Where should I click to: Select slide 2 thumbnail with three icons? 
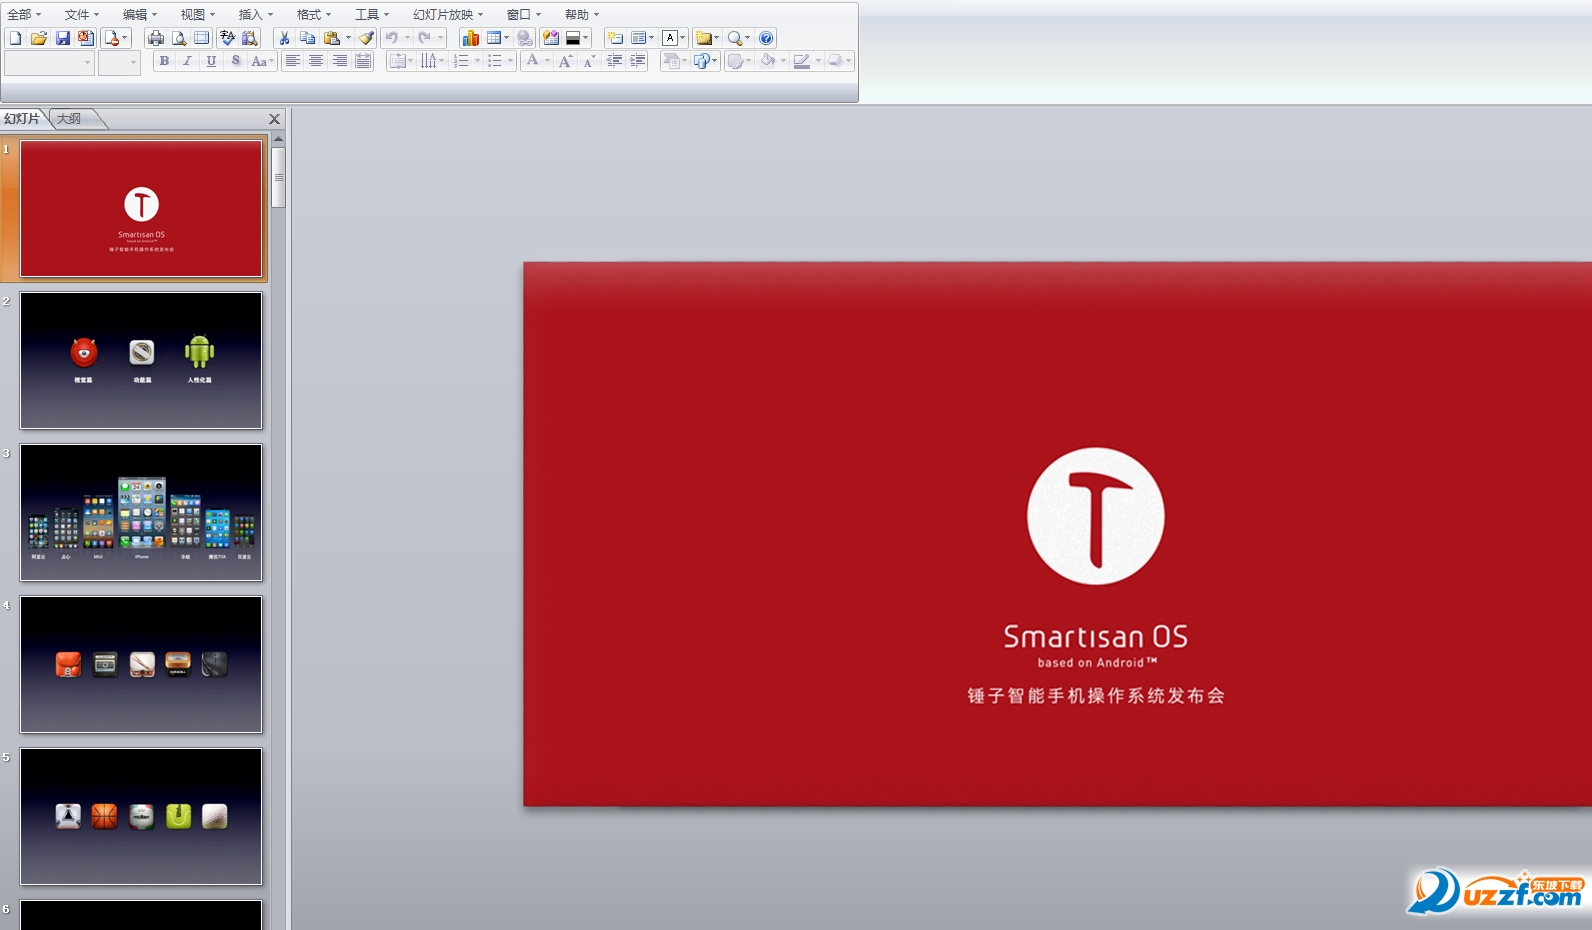tap(141, 360)
